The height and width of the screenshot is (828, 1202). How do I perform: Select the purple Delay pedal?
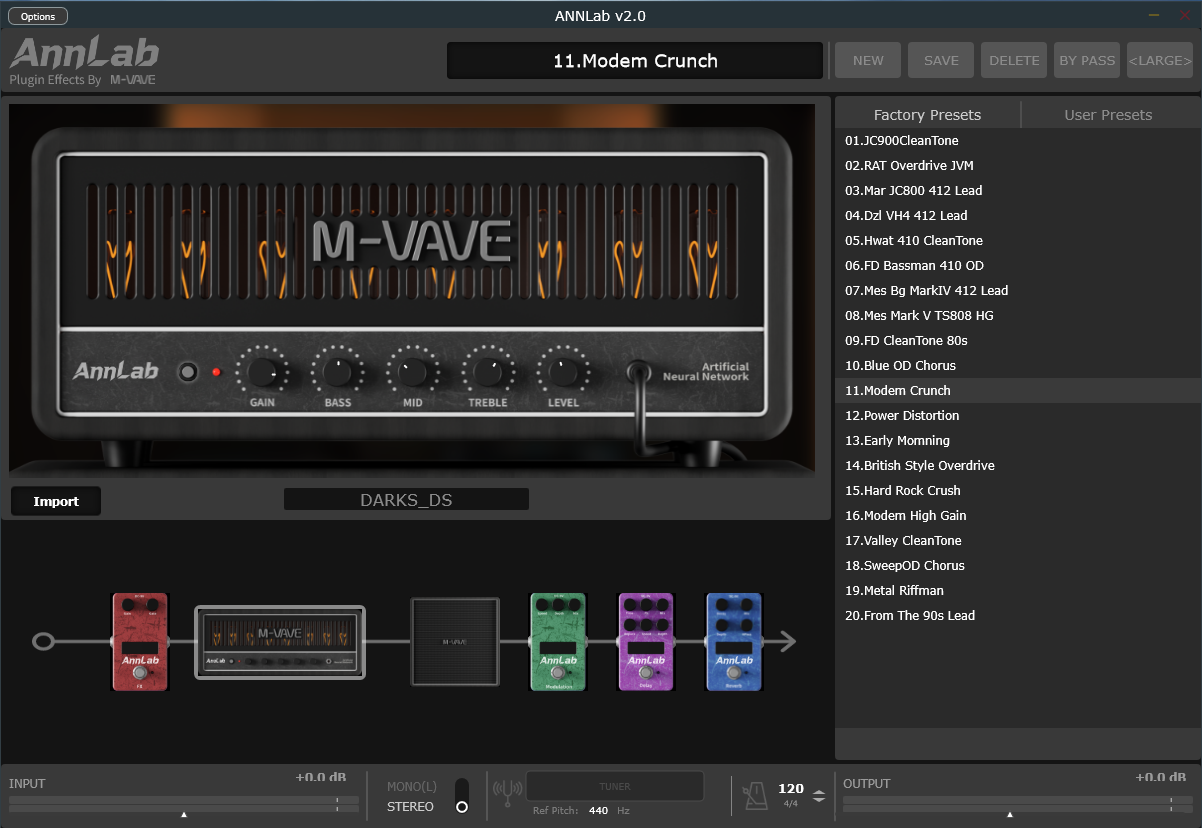[646, 641]
